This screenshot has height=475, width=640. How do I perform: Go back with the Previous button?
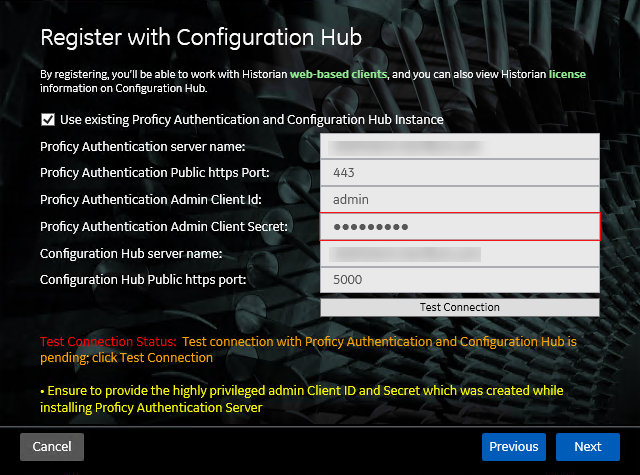pos(513,447)
